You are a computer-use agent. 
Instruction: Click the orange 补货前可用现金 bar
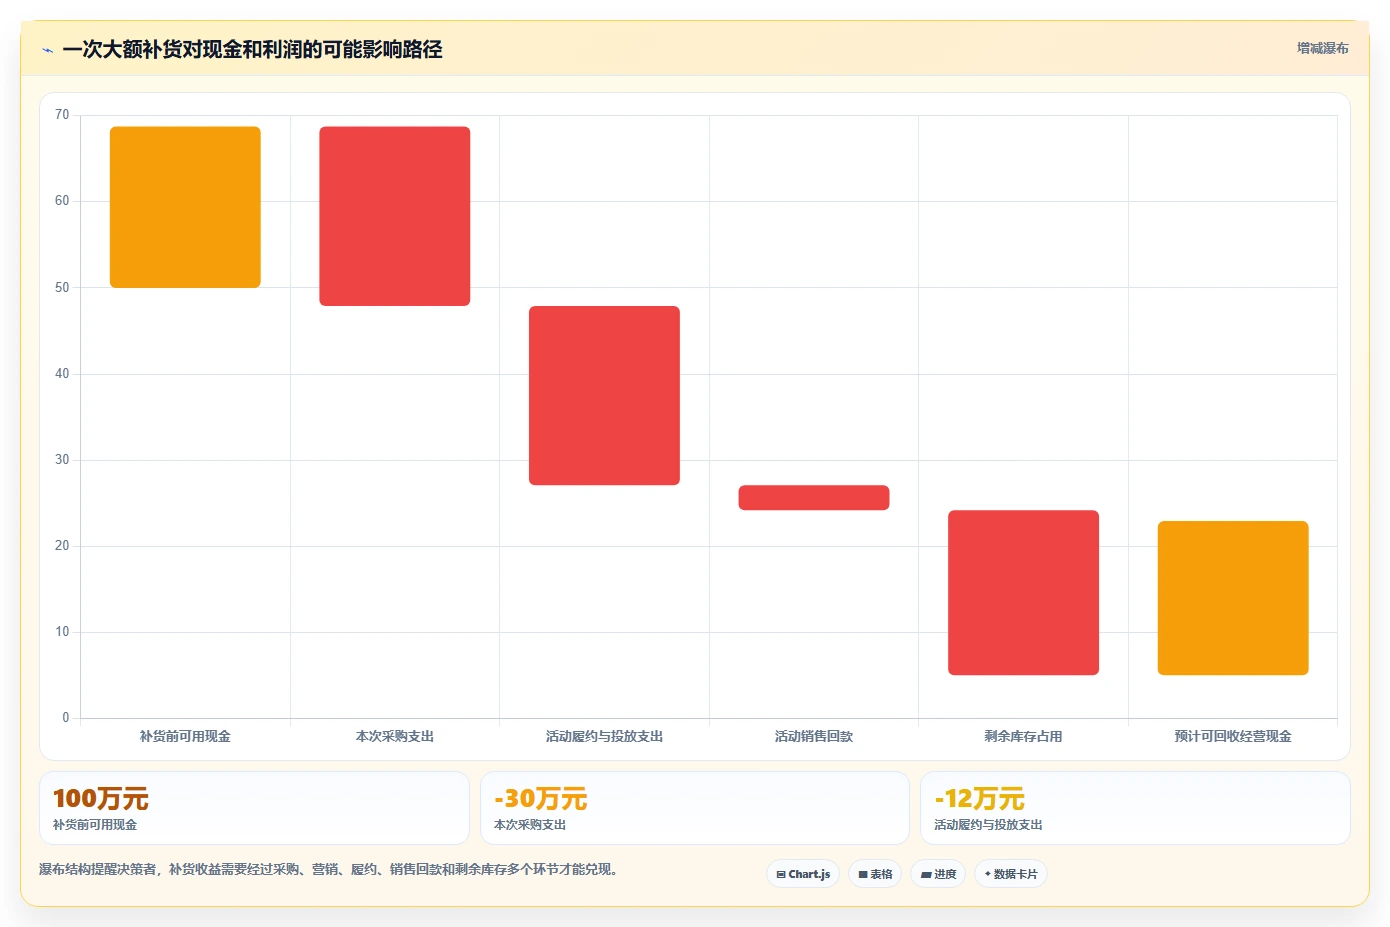185,207
